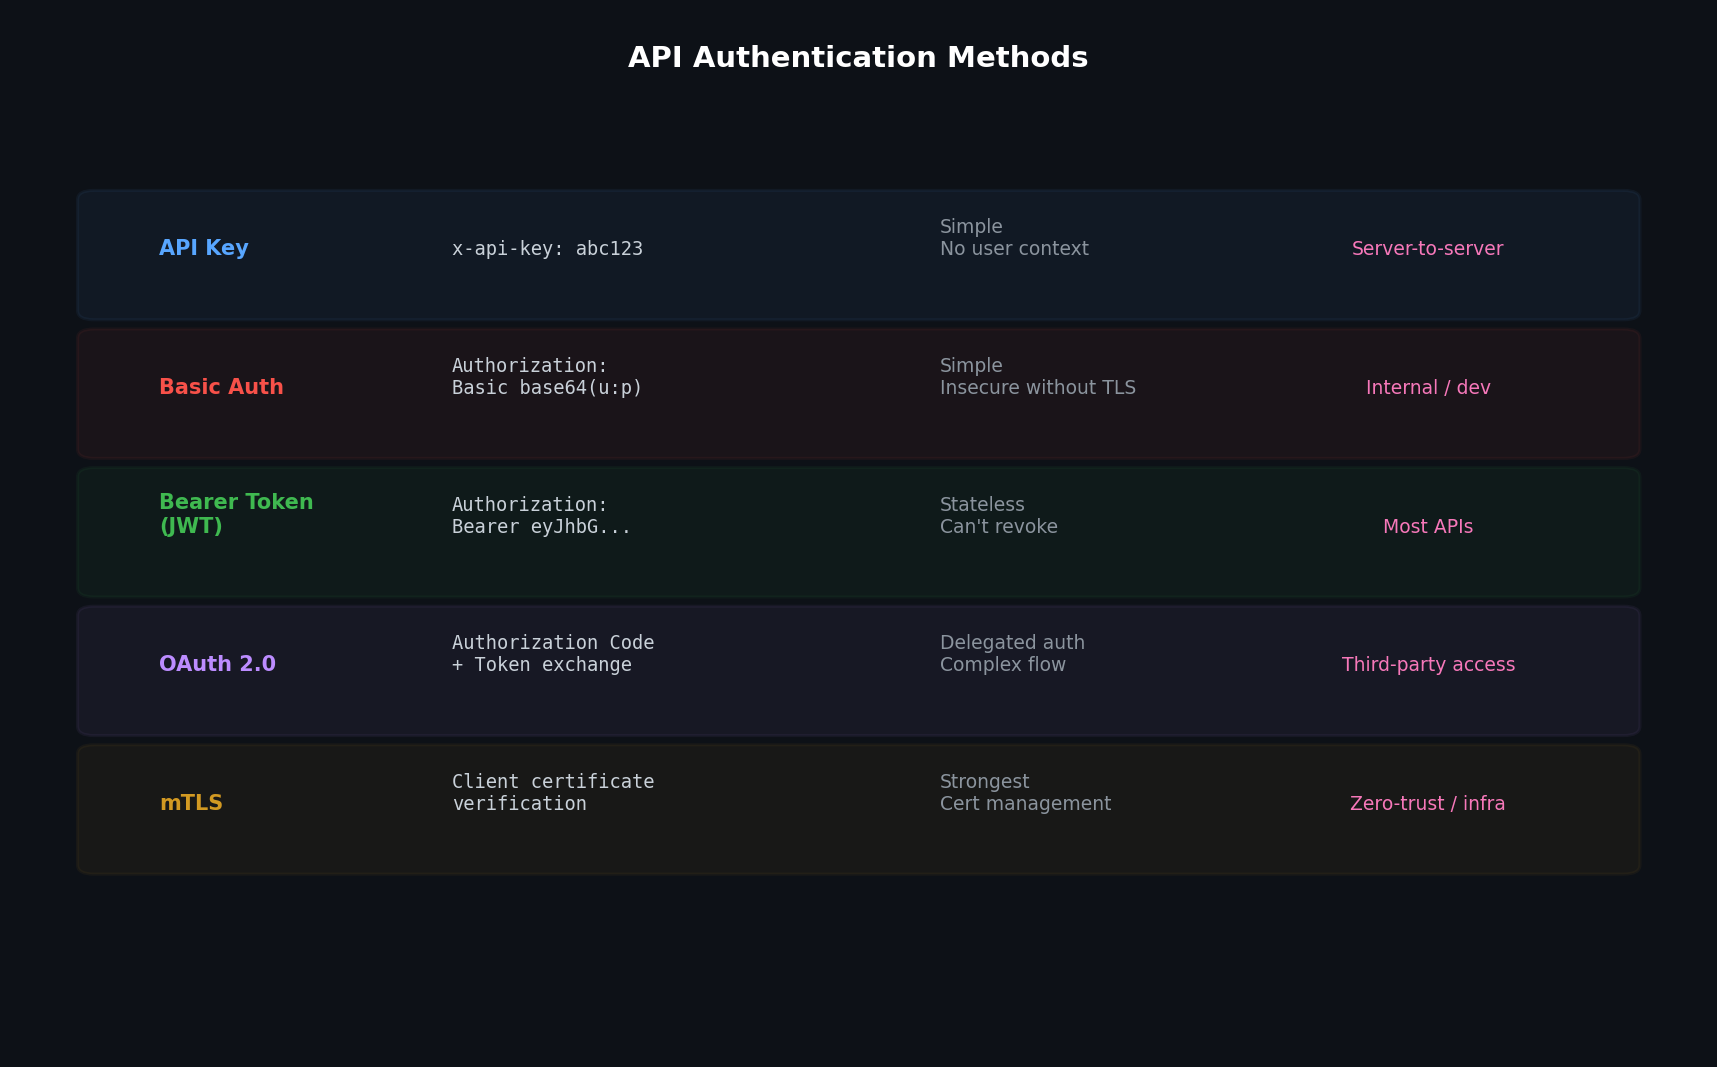The width and height of the screenshot is (1717, 1067).
Task: Select the 'API Key' method name
Action: [204, 248]
